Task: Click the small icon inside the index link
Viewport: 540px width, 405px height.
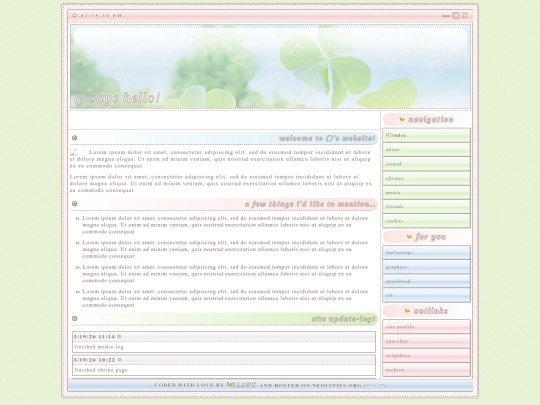Action: [388, 135]
